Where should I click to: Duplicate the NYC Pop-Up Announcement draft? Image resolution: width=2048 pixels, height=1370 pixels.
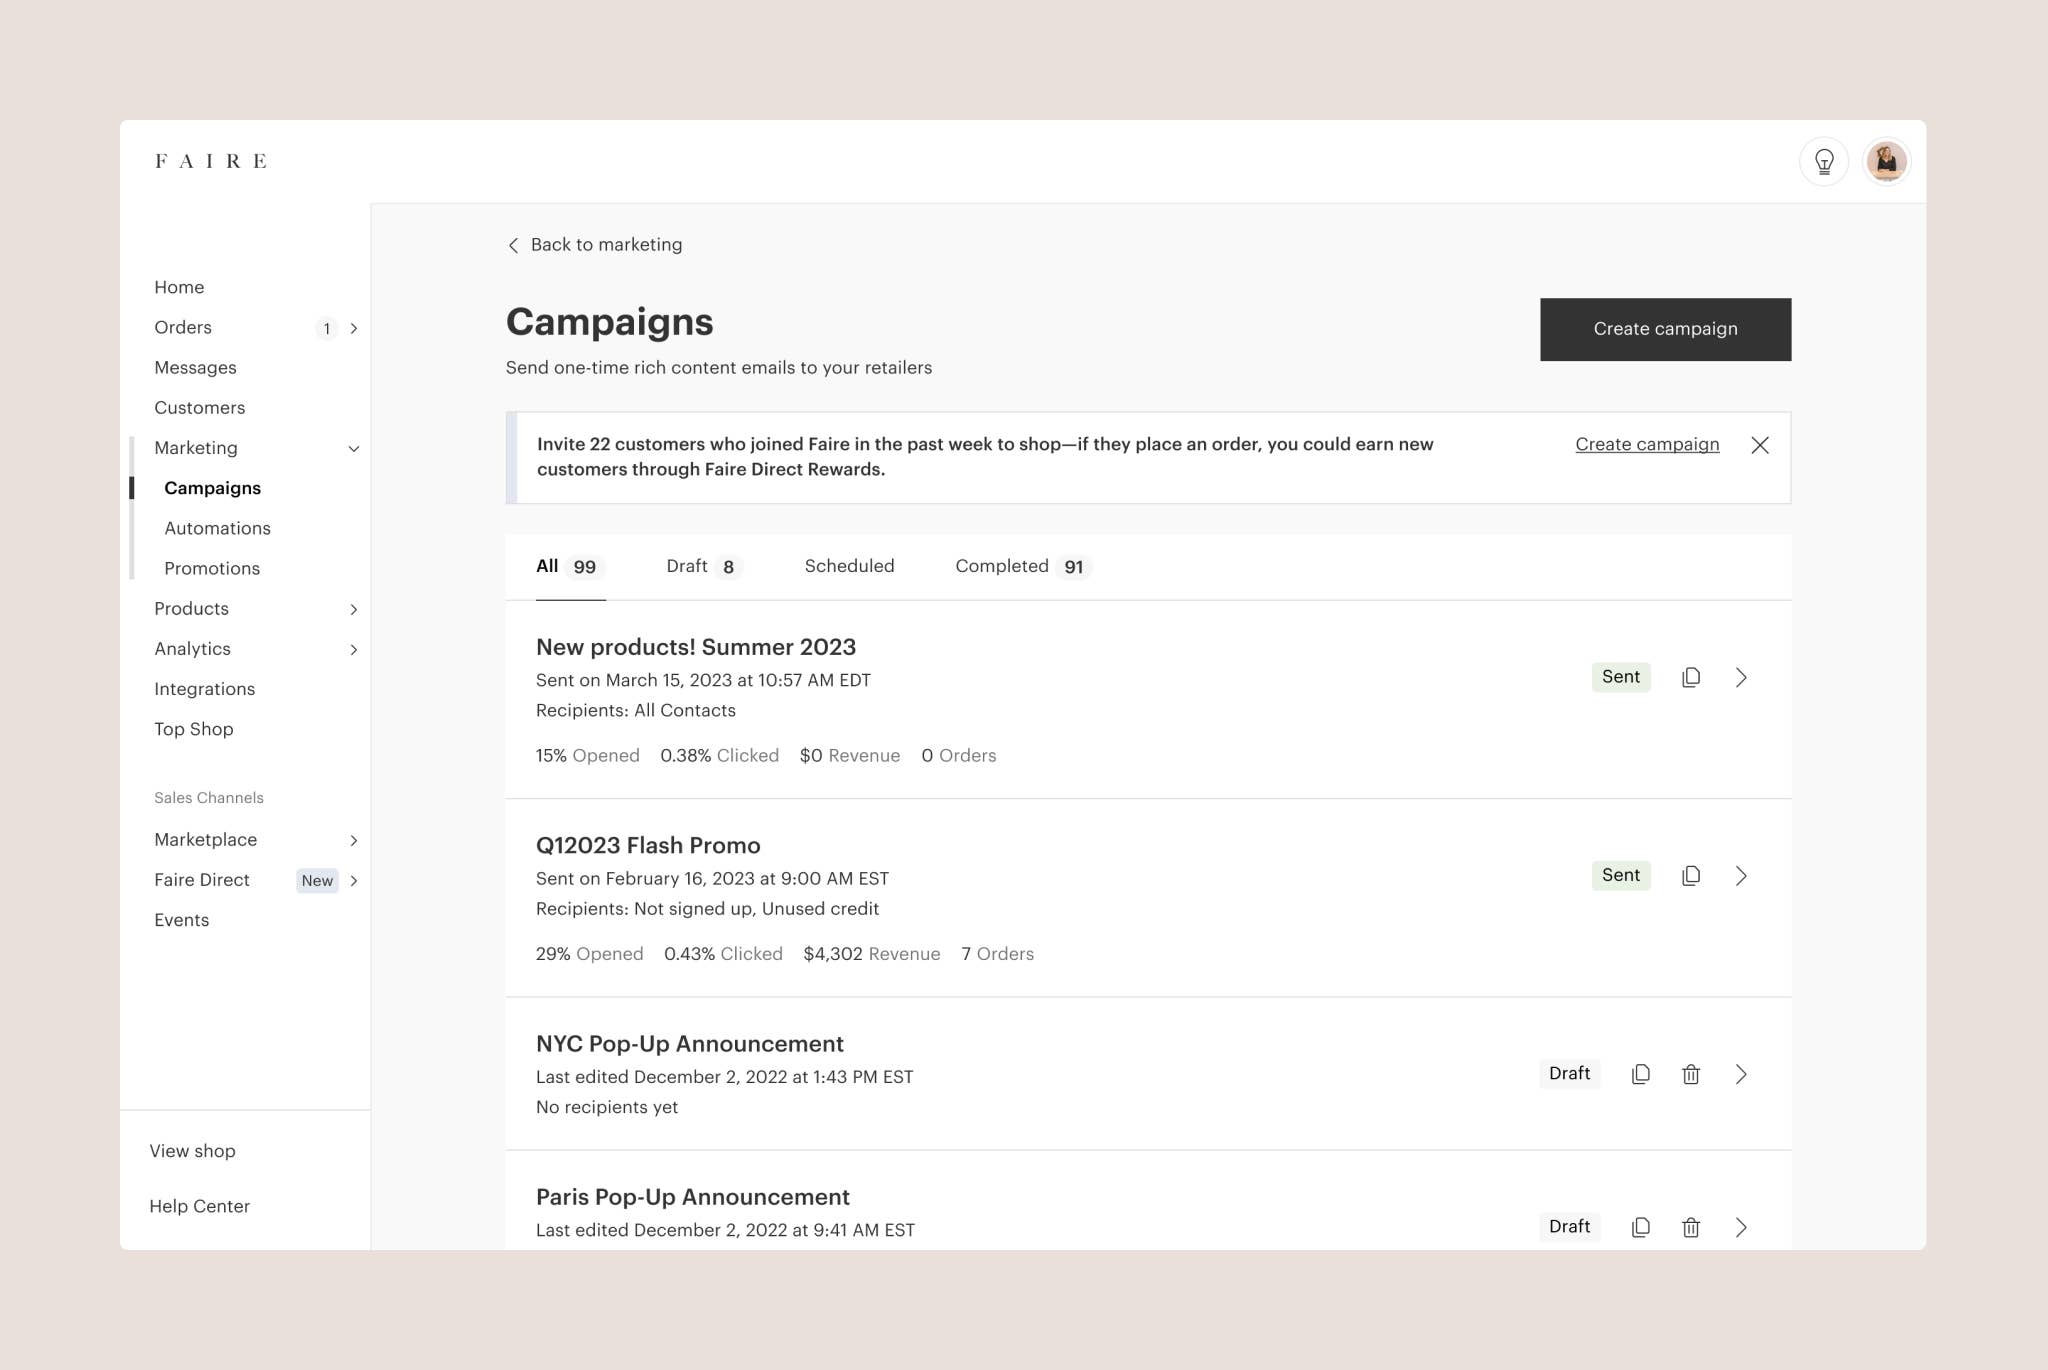[1641, 1074]
